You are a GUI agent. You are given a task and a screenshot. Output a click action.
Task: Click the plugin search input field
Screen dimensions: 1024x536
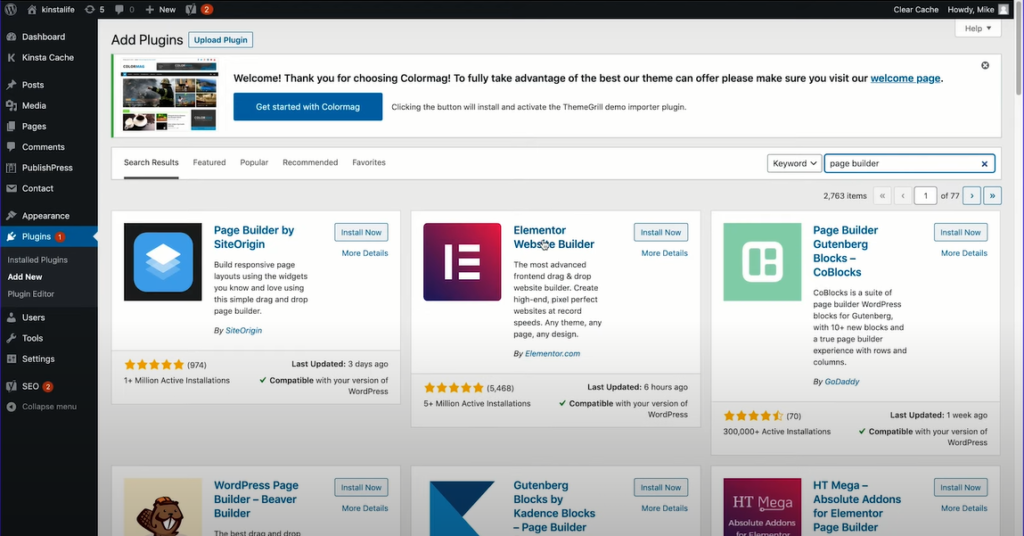click(900, 163)
